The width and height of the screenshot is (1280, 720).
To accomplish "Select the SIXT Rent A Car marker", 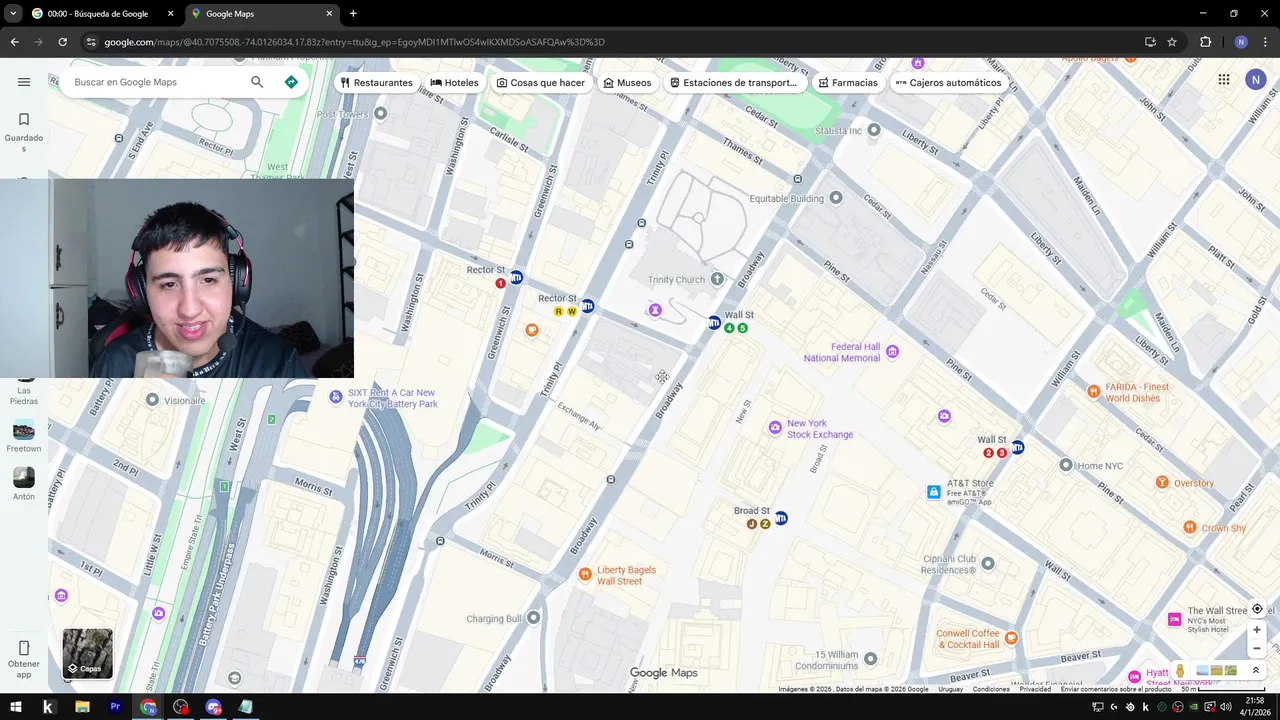I will click(336, 398).
